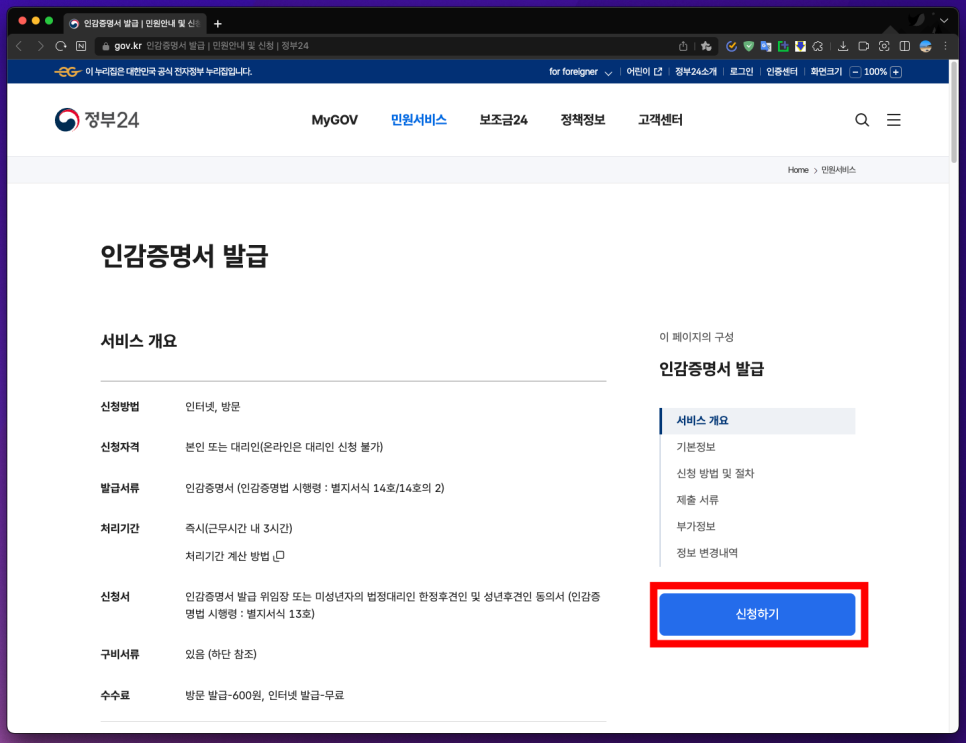Screen dimensions: 966x743
Task: Expand the tab search chevron
Action: point(944,21)
